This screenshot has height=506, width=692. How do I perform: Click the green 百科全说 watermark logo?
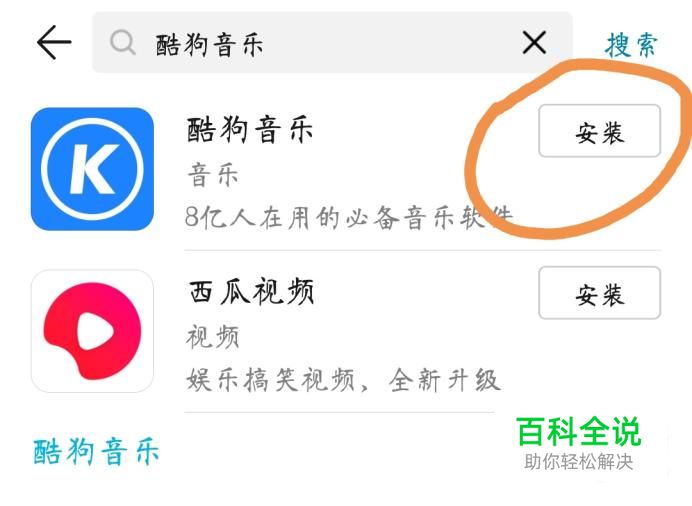click(579, 431)
